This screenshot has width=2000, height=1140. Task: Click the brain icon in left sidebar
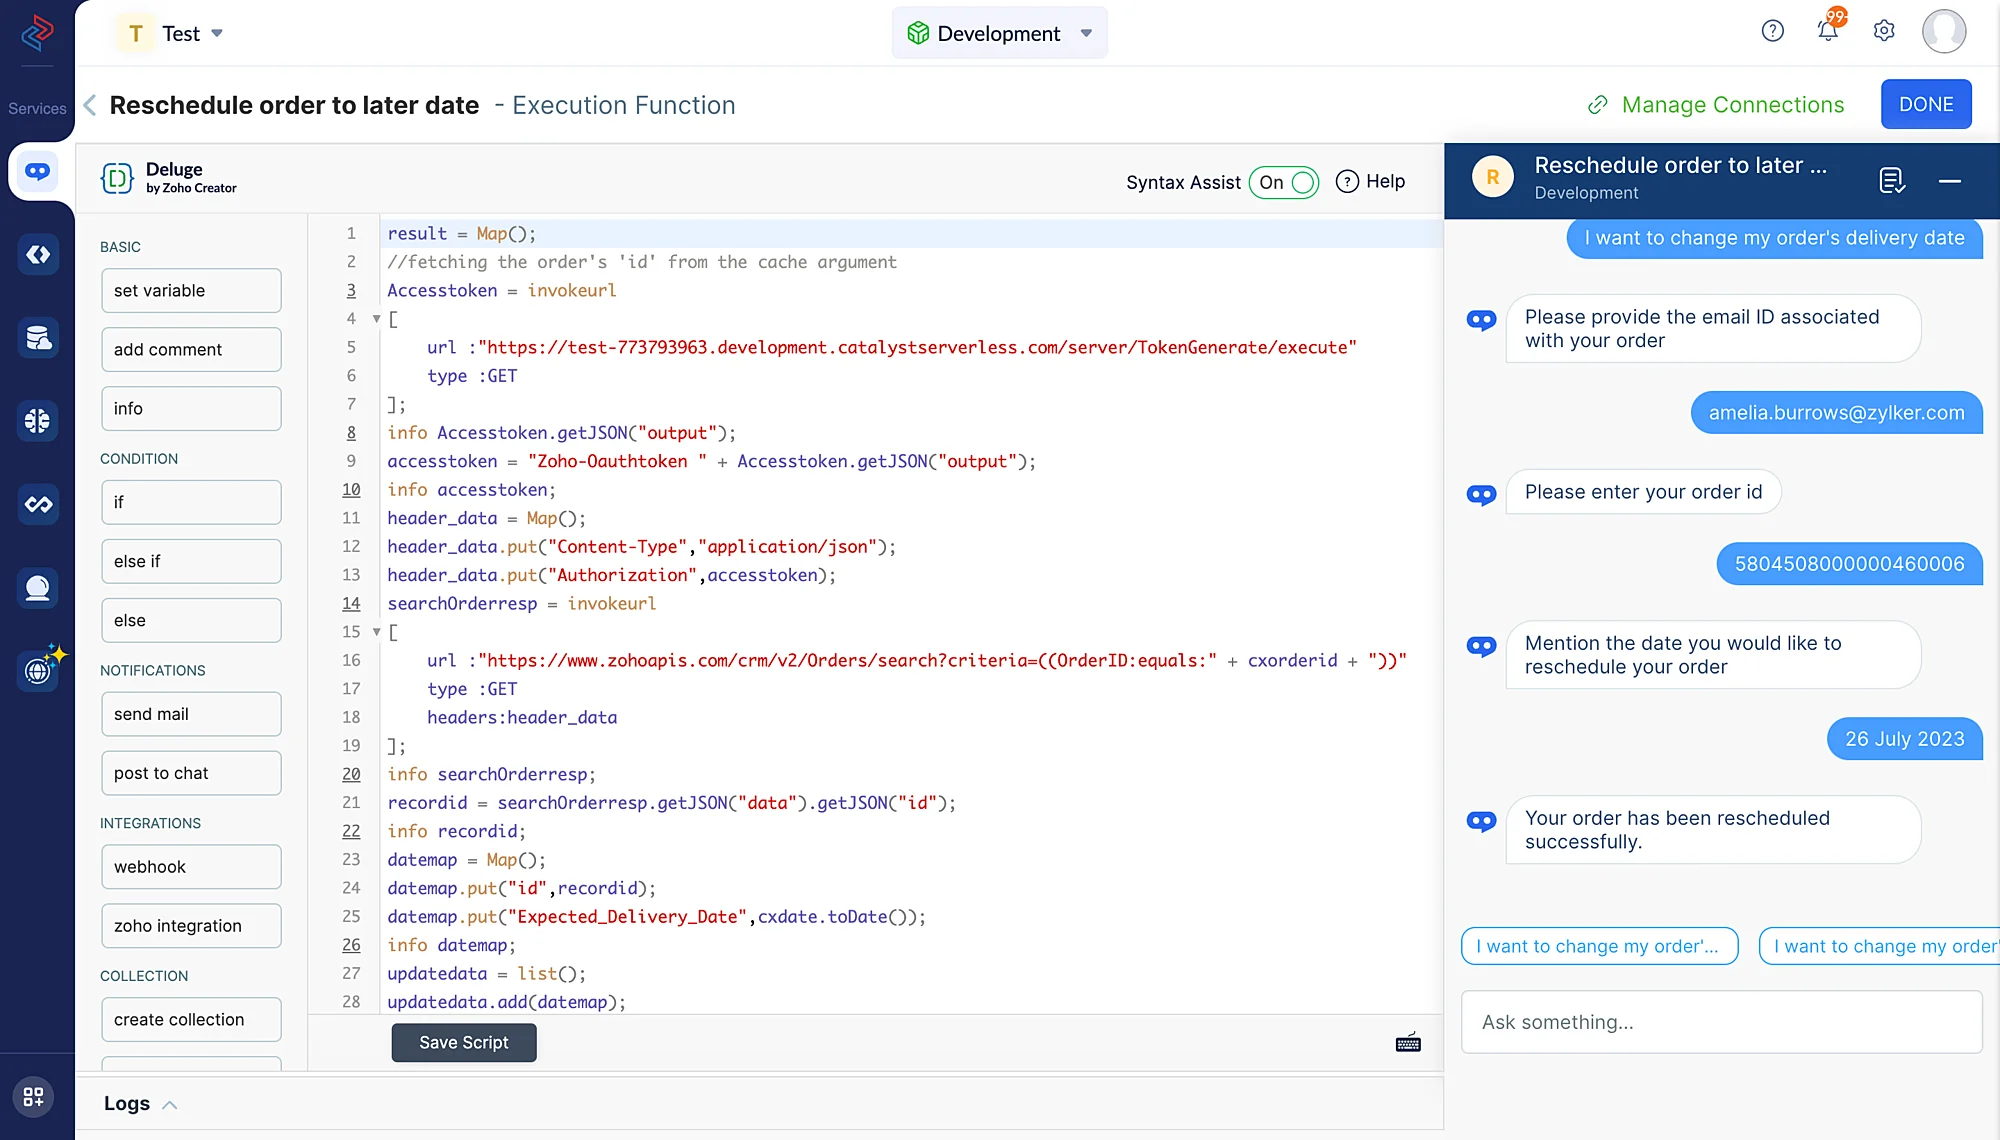tap(38, 421)
